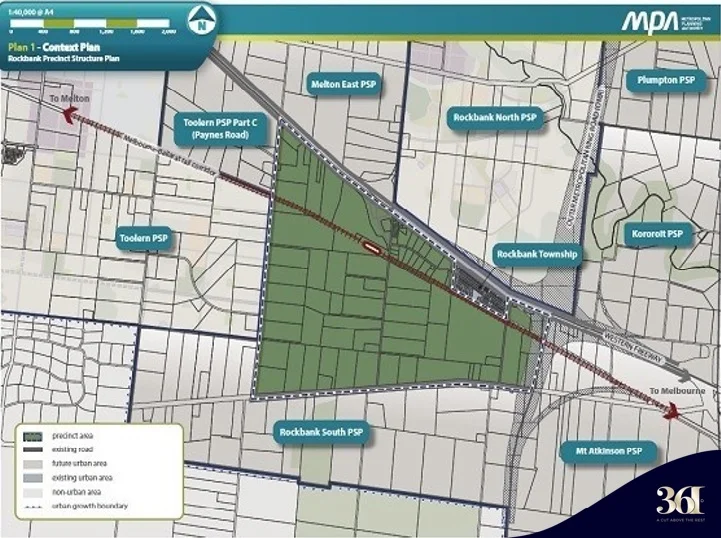Select the Rockbank Township label
Screen dimensions: 721x538
pyautogui.click(x=536, y=255)
